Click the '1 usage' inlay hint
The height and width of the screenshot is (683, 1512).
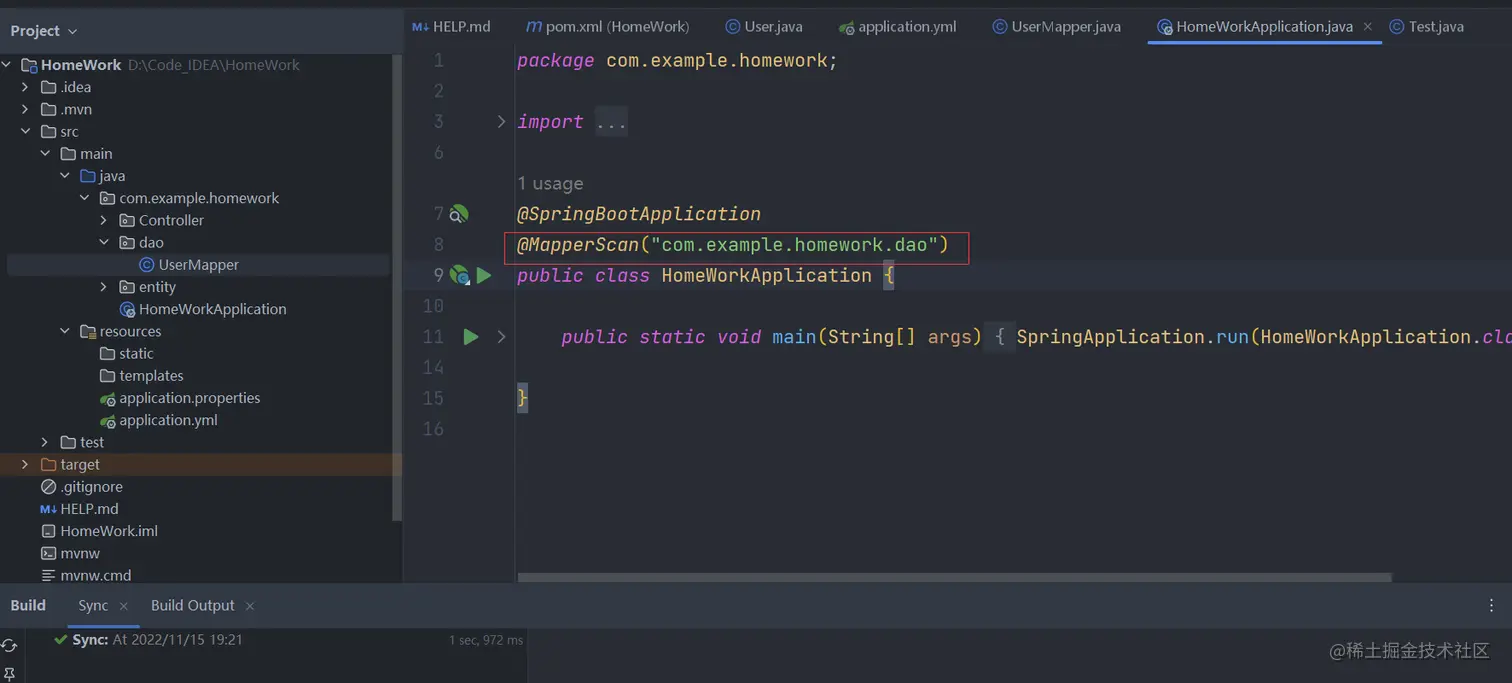click(550, 184)
